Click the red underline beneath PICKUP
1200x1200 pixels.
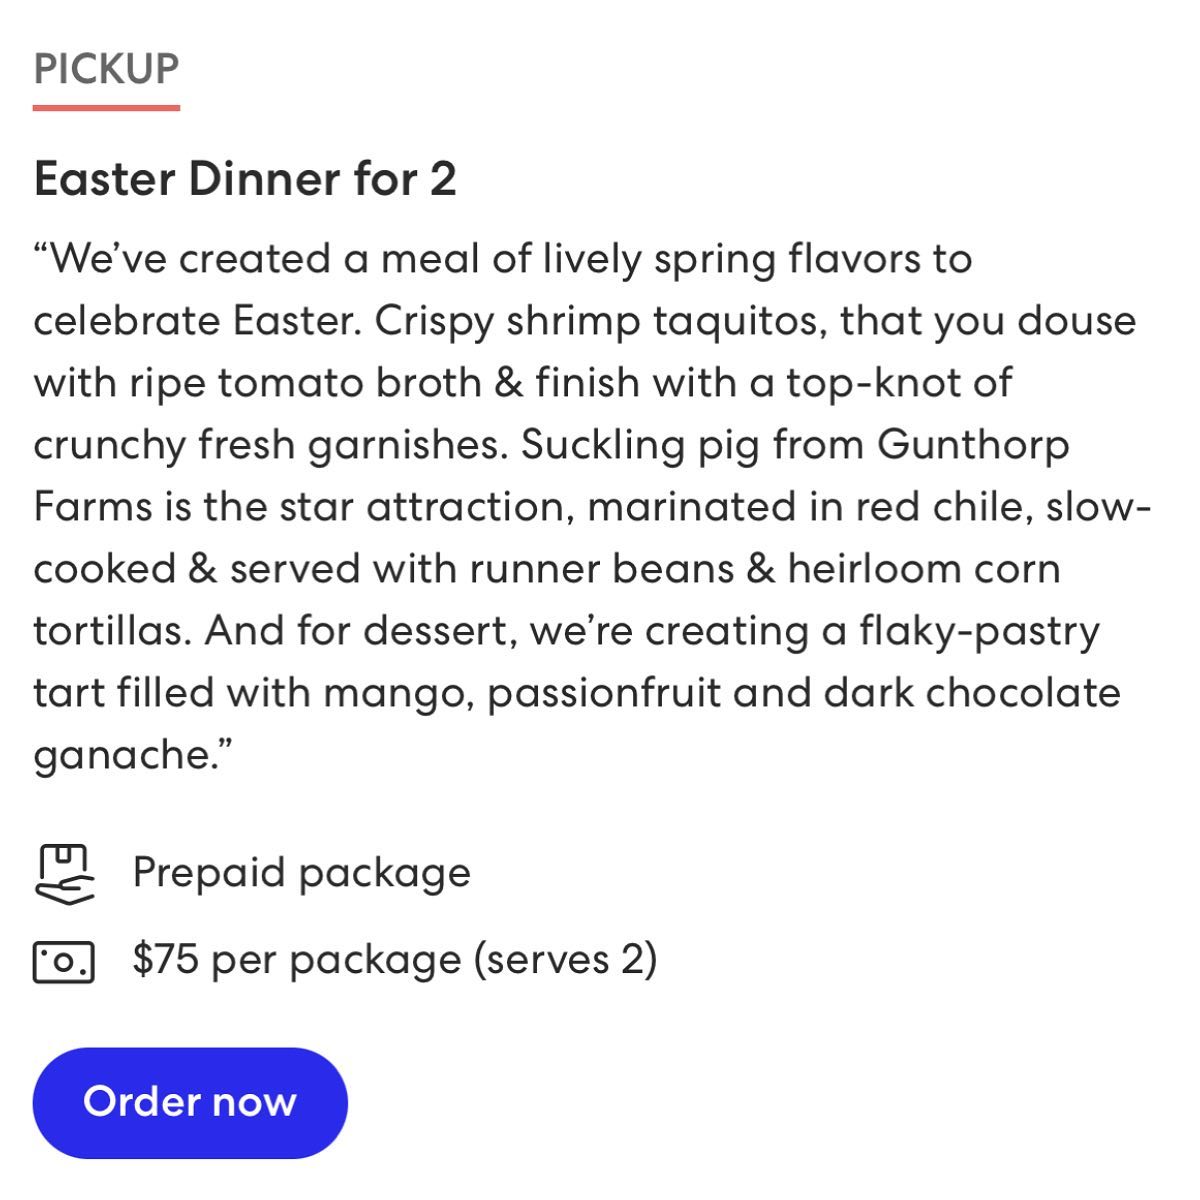[x=106, y=106]
